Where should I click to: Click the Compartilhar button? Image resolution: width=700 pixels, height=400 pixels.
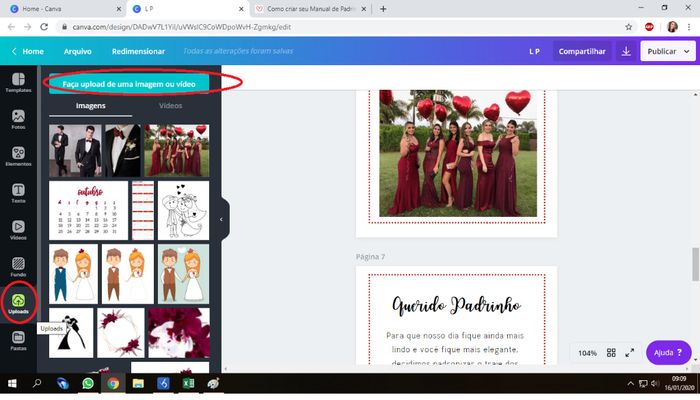pos(582,51)
